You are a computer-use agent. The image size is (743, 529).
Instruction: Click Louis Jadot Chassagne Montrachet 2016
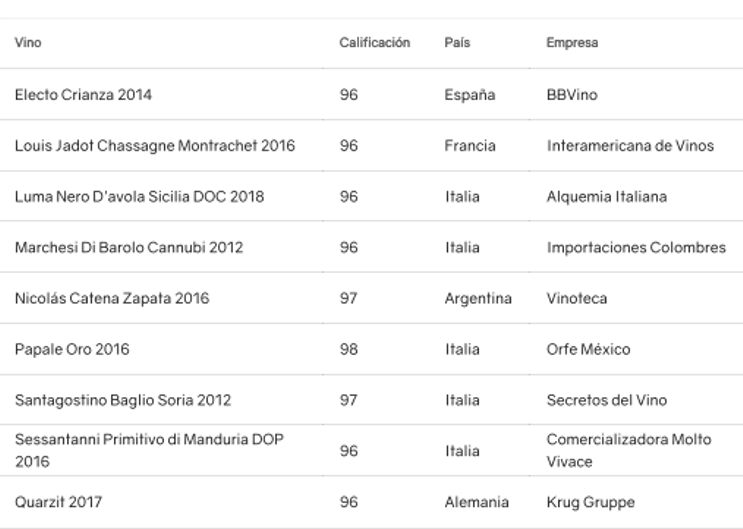tap(155, 146)
